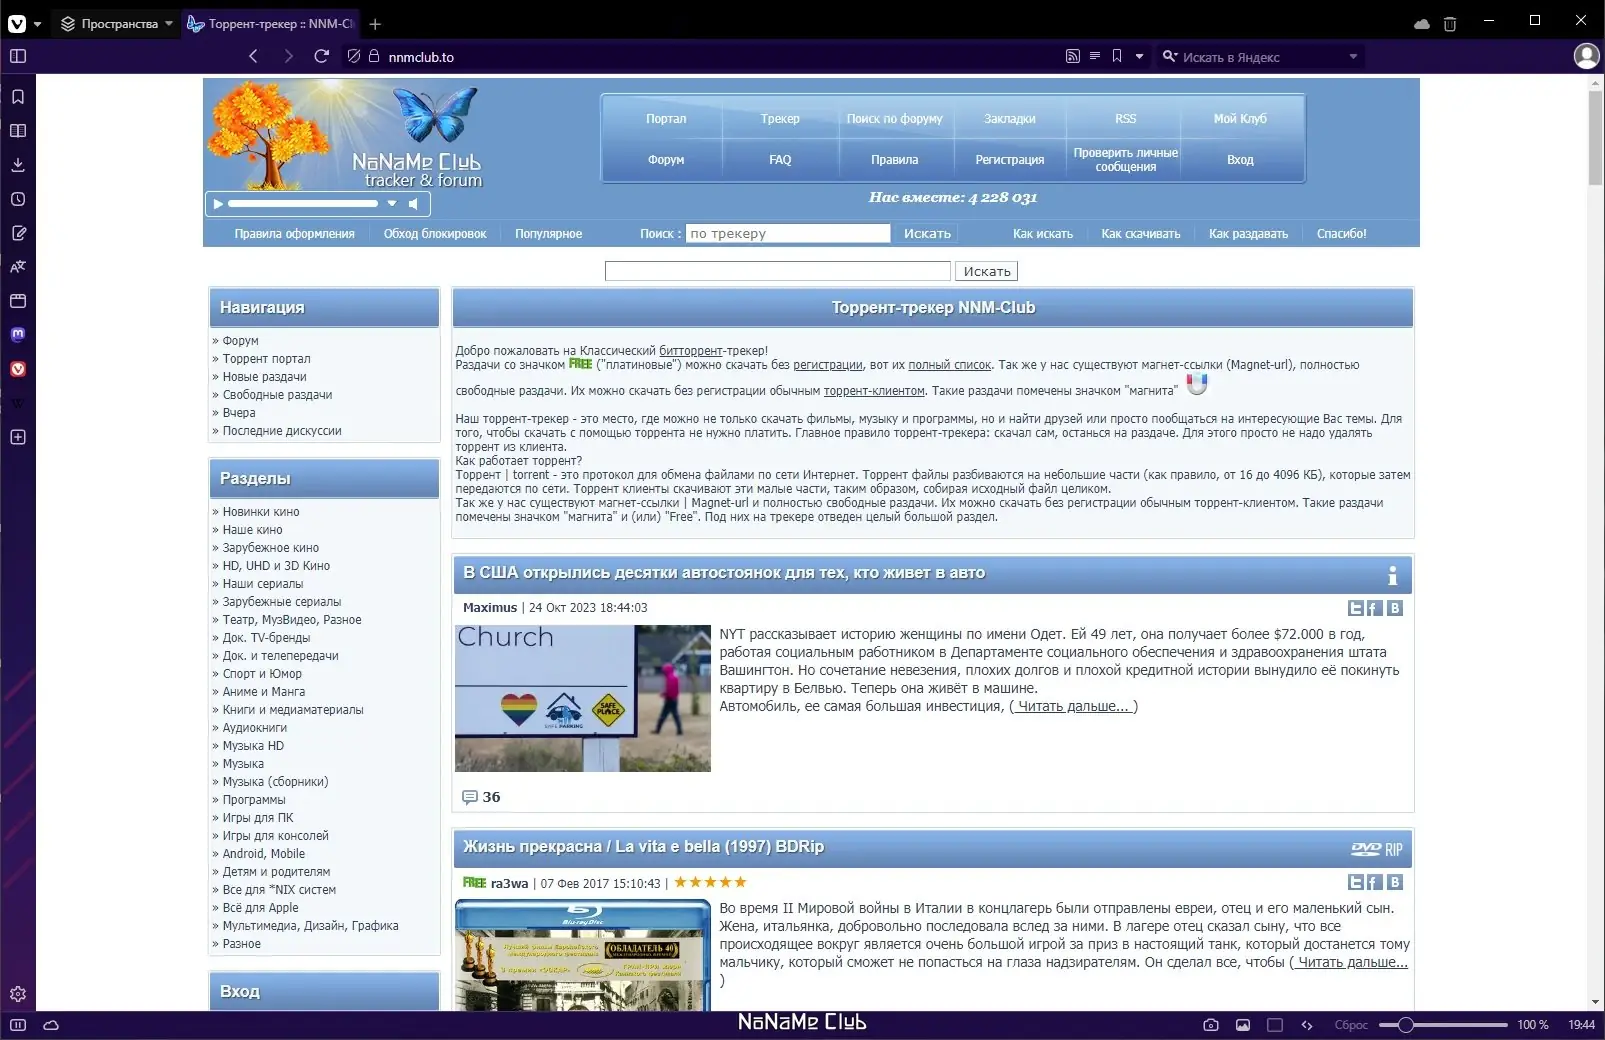Image resolution: width=1605 pixels, height=1040 pixels.
Task: Mute the site audio player
Action: (413, 204)
